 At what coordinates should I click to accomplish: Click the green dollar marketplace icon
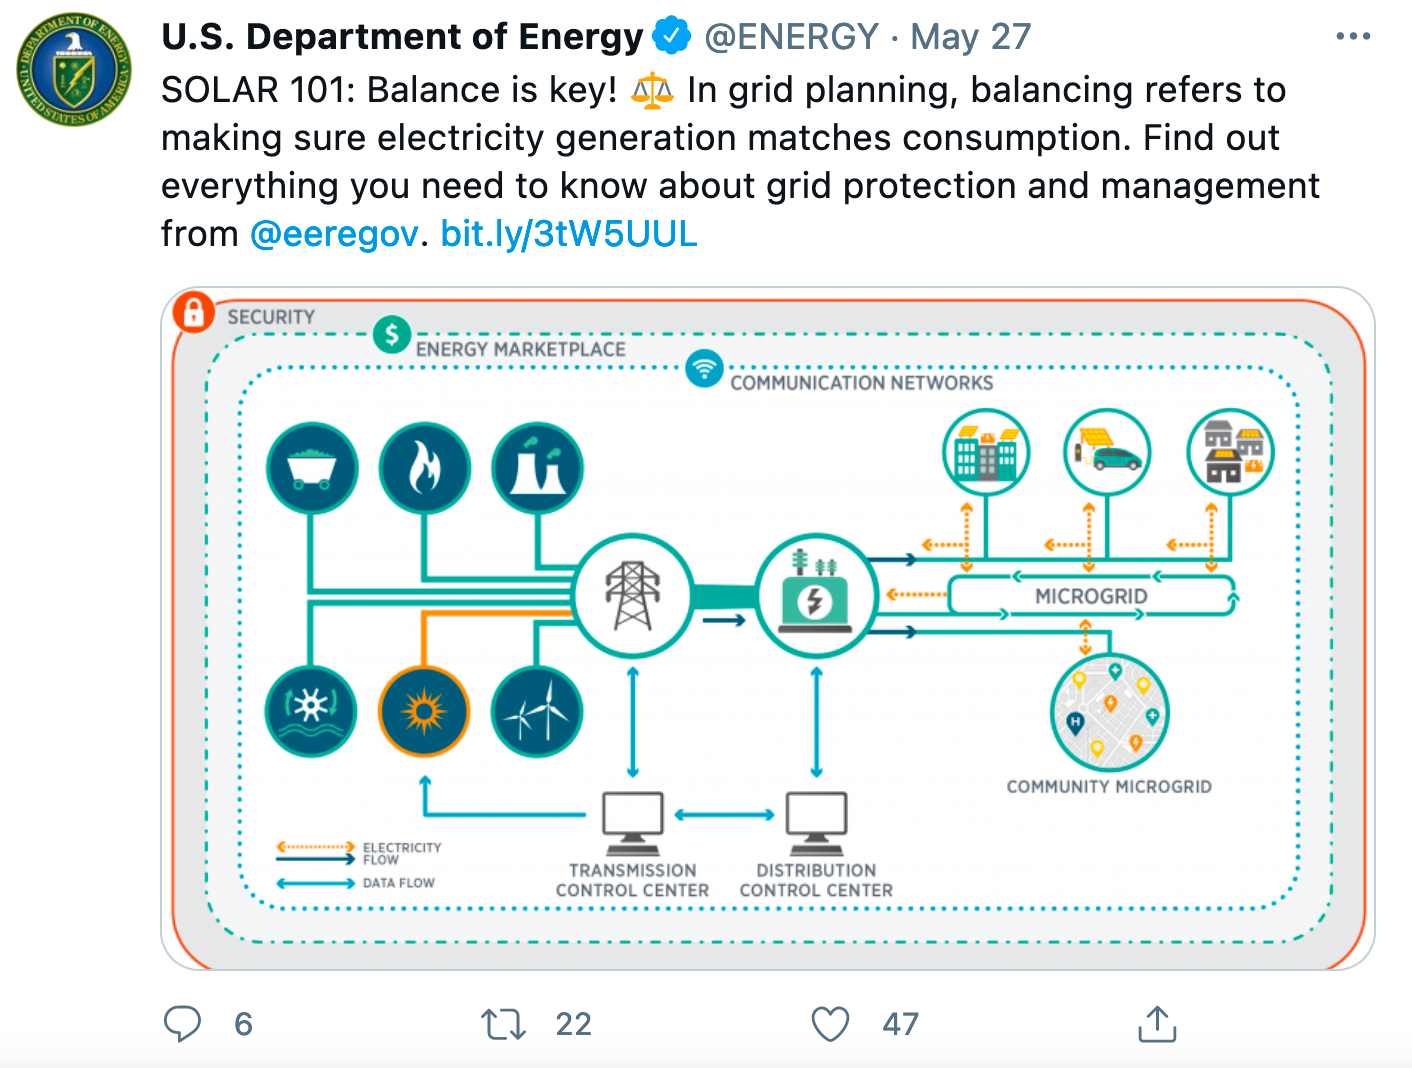pyautogui.click(x=392, y=334)
